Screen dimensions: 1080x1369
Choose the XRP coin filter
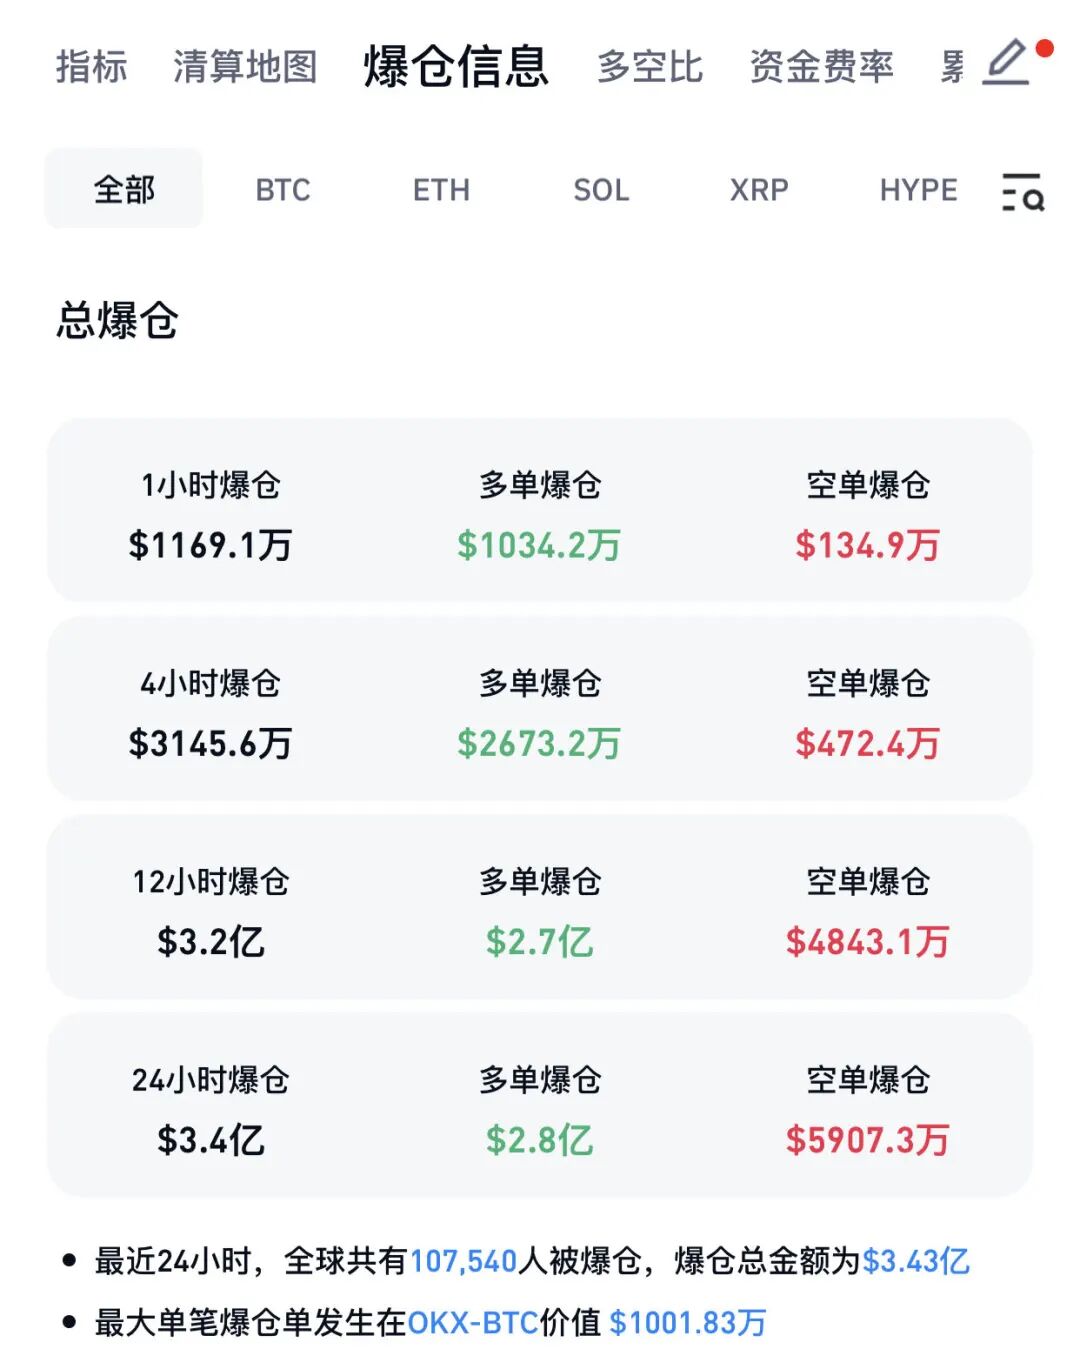759,190
